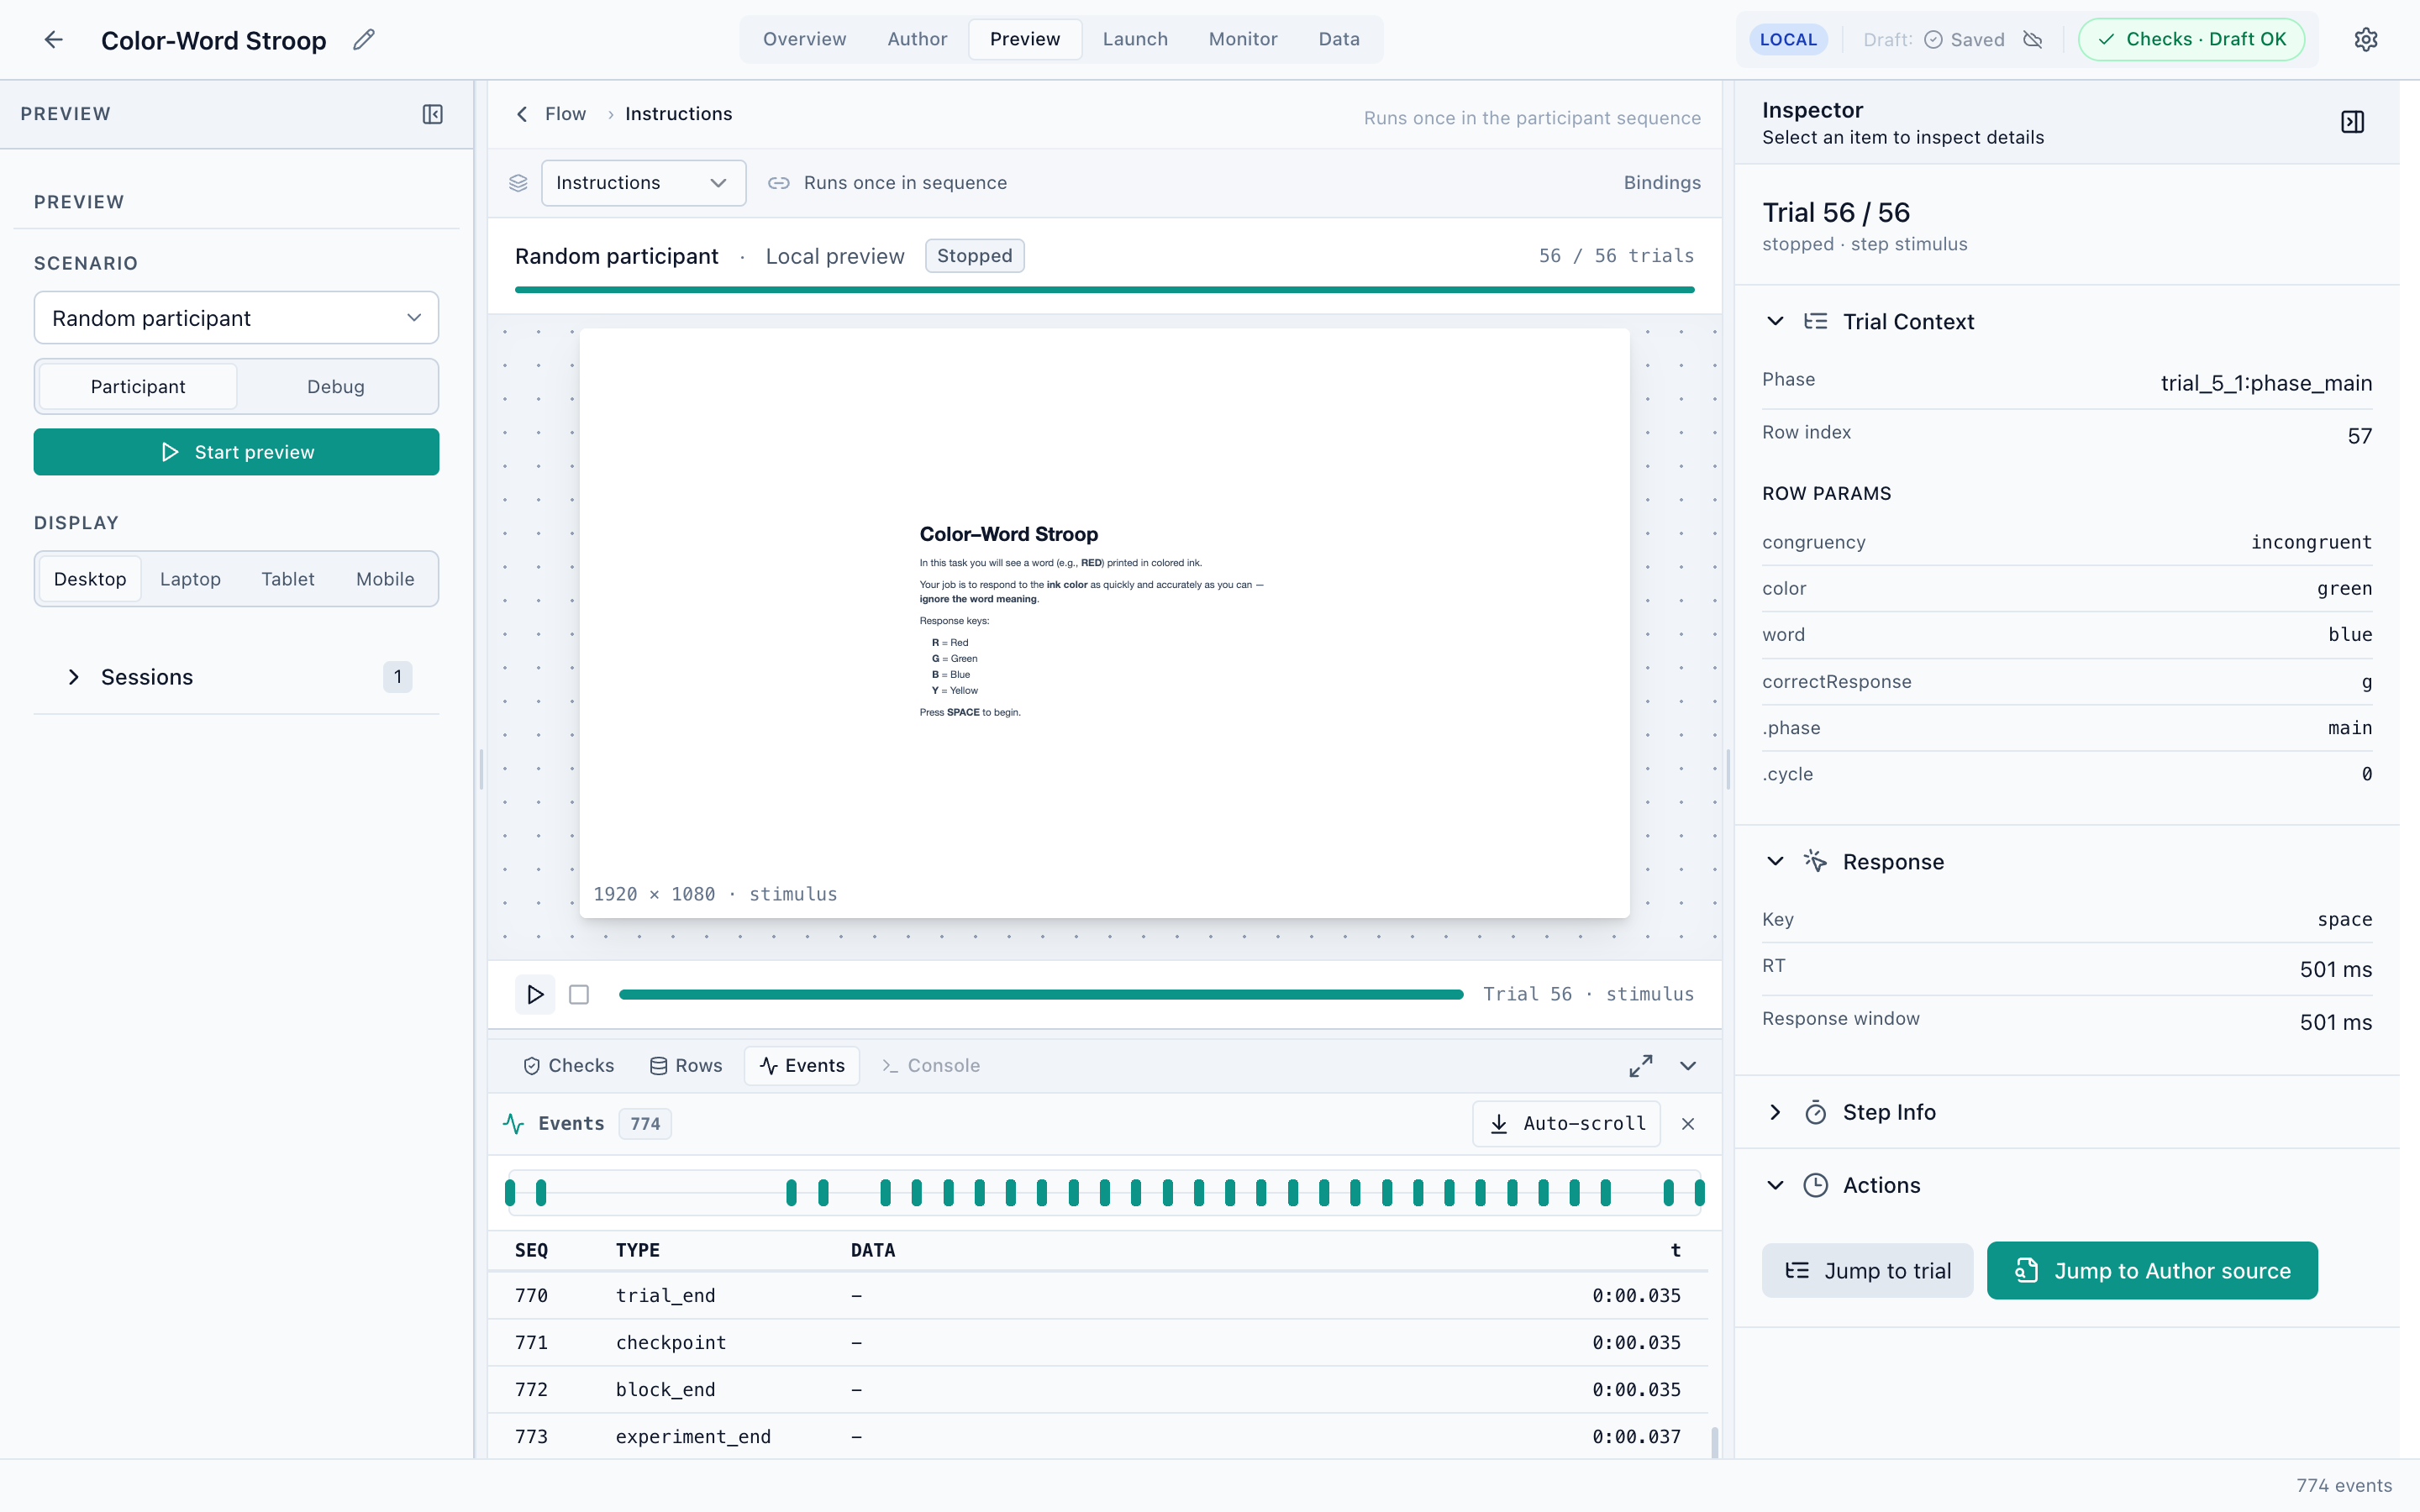Open the Data tab
The height and width of the screenshot is (1512, 2420).
pos(1339,39)
